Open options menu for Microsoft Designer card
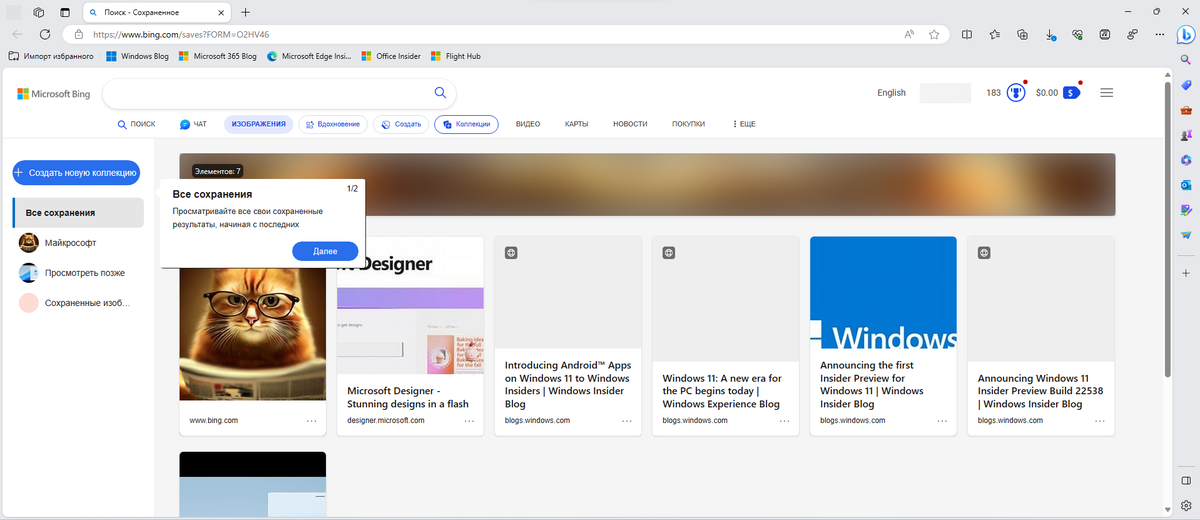Screen dimensions: 1200x520 [469, 421]
